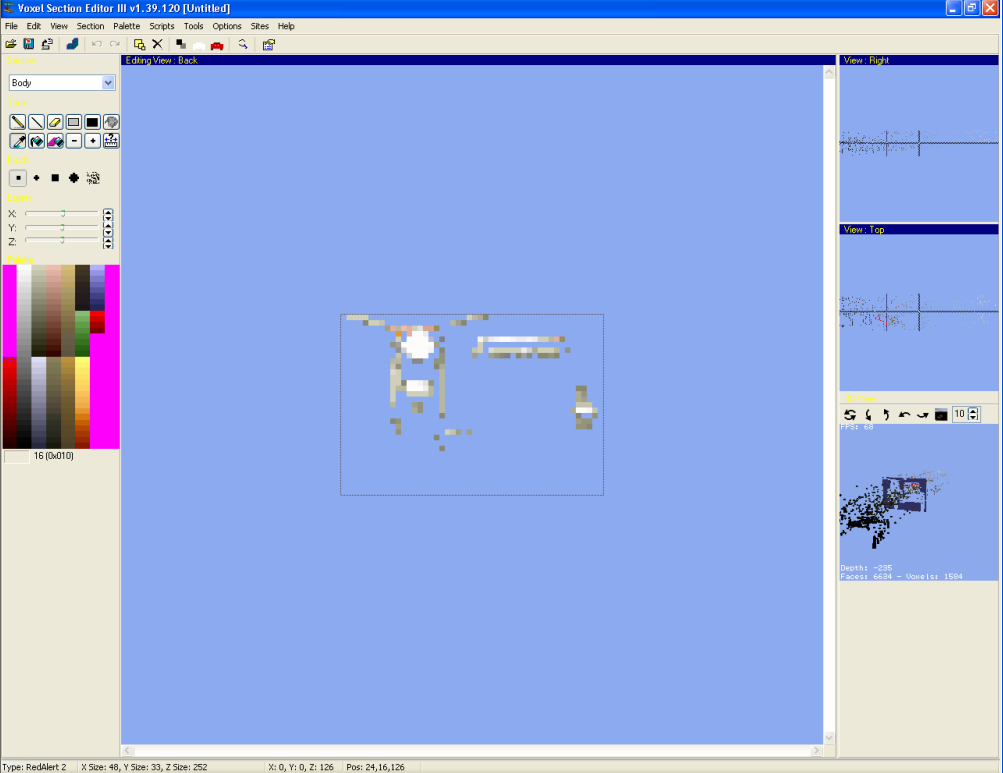Click the editing view vertical scrollbar
Viewport: 1003px width, 773px height.
pos(829,405)
